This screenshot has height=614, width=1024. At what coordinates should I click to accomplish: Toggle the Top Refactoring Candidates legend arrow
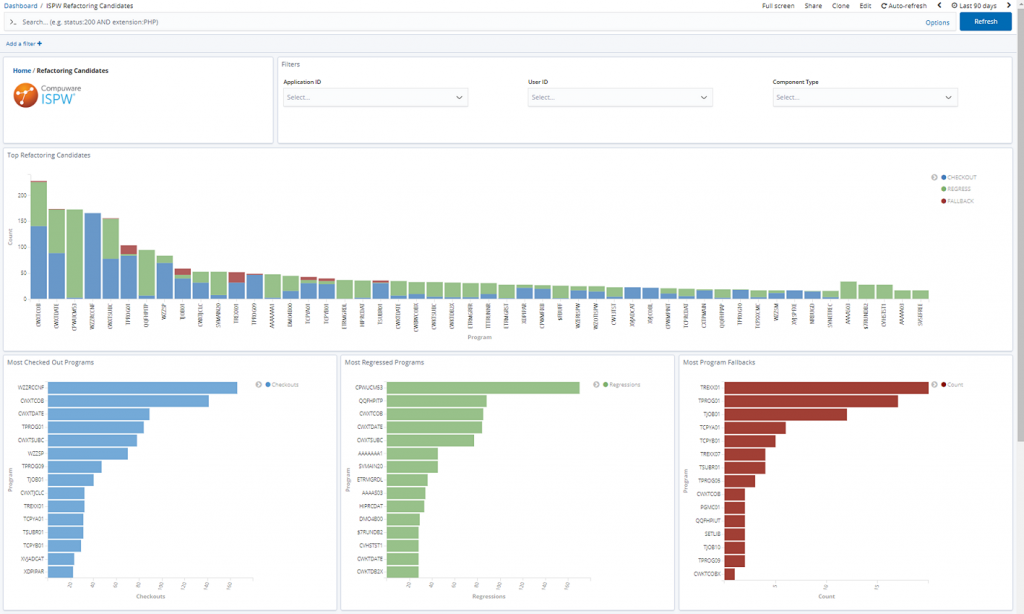pyautogui.click(x=934, y=177)
